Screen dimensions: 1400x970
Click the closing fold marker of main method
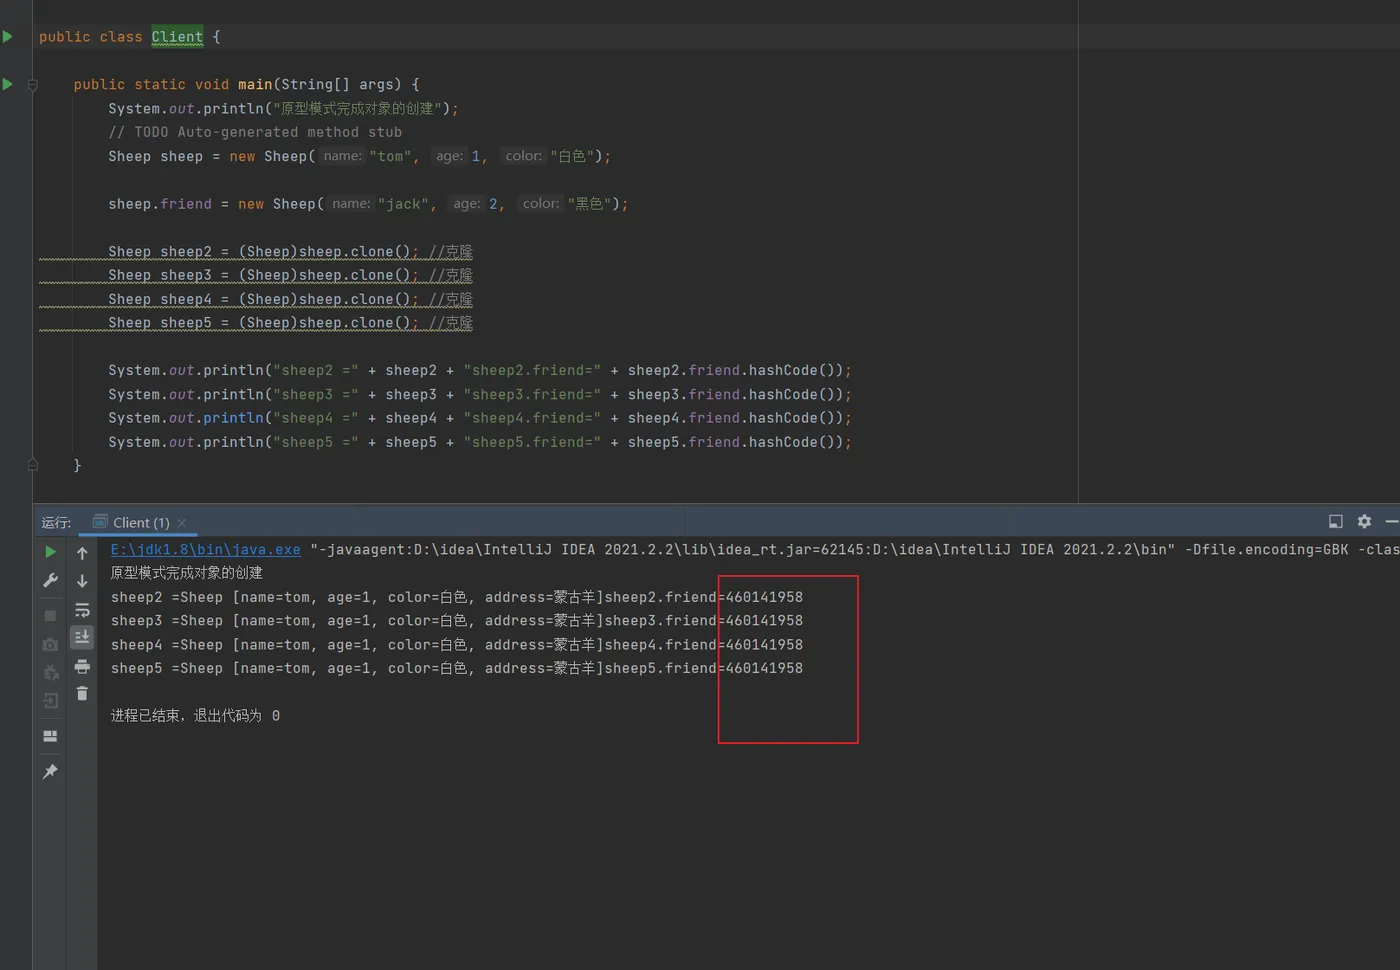pos(33,465)
